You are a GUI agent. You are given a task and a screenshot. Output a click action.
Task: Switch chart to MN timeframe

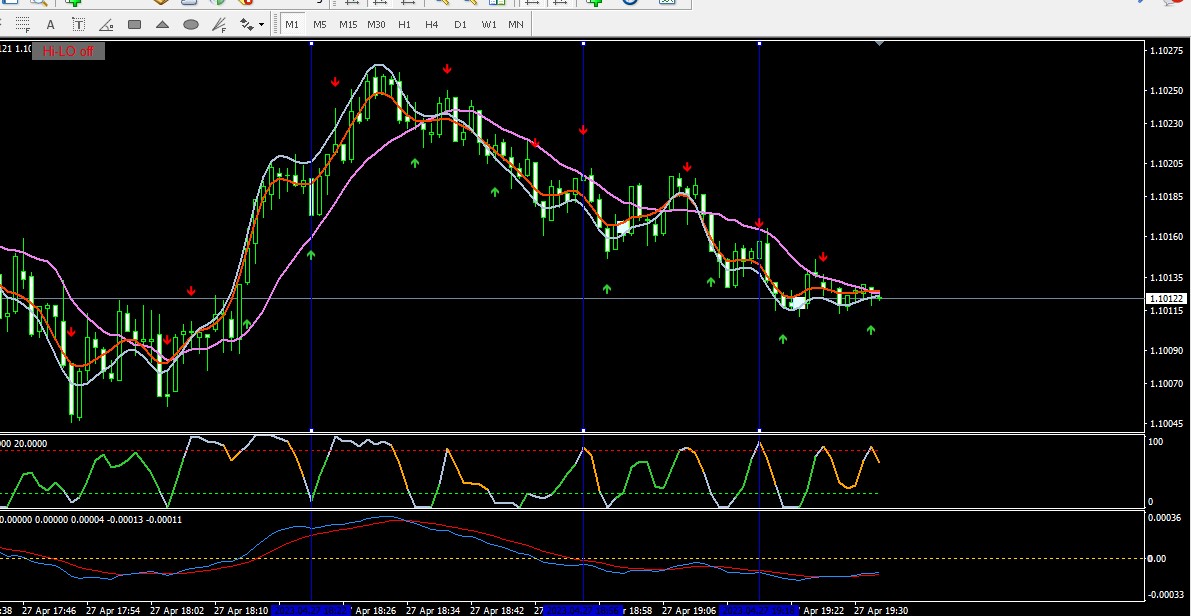(516, 24)
